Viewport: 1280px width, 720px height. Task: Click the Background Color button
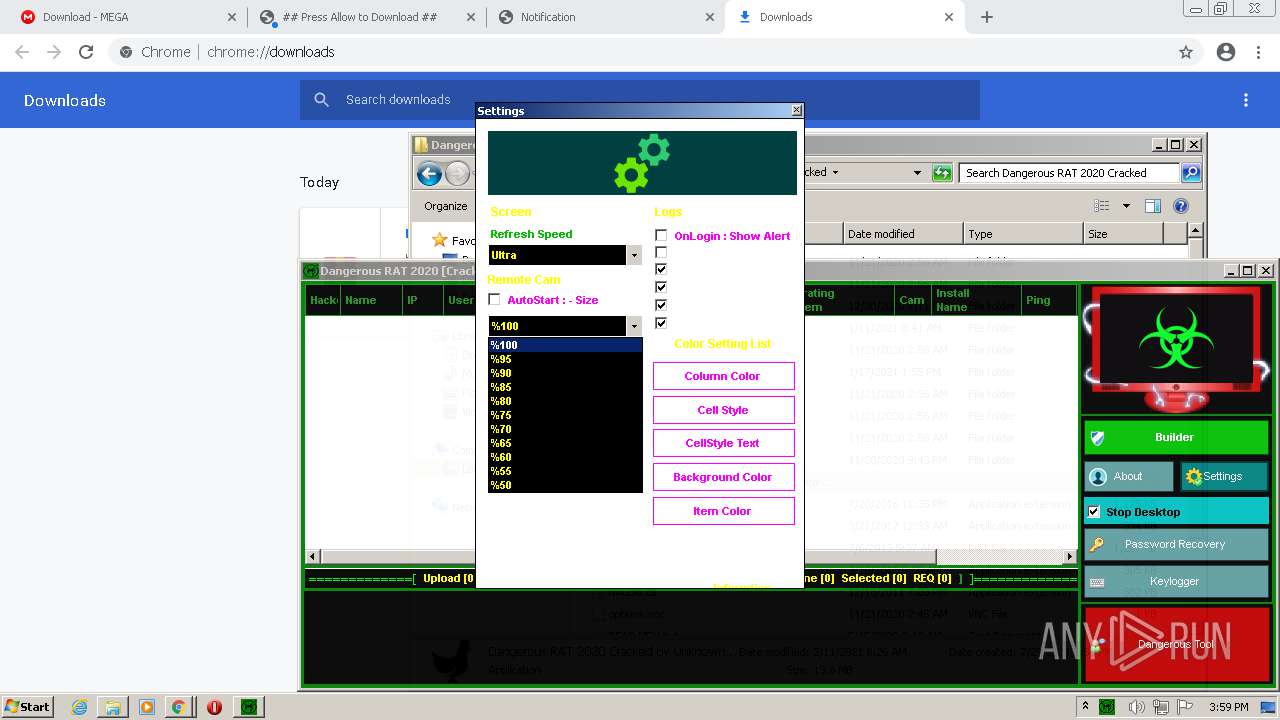click(x=723, y=477)
